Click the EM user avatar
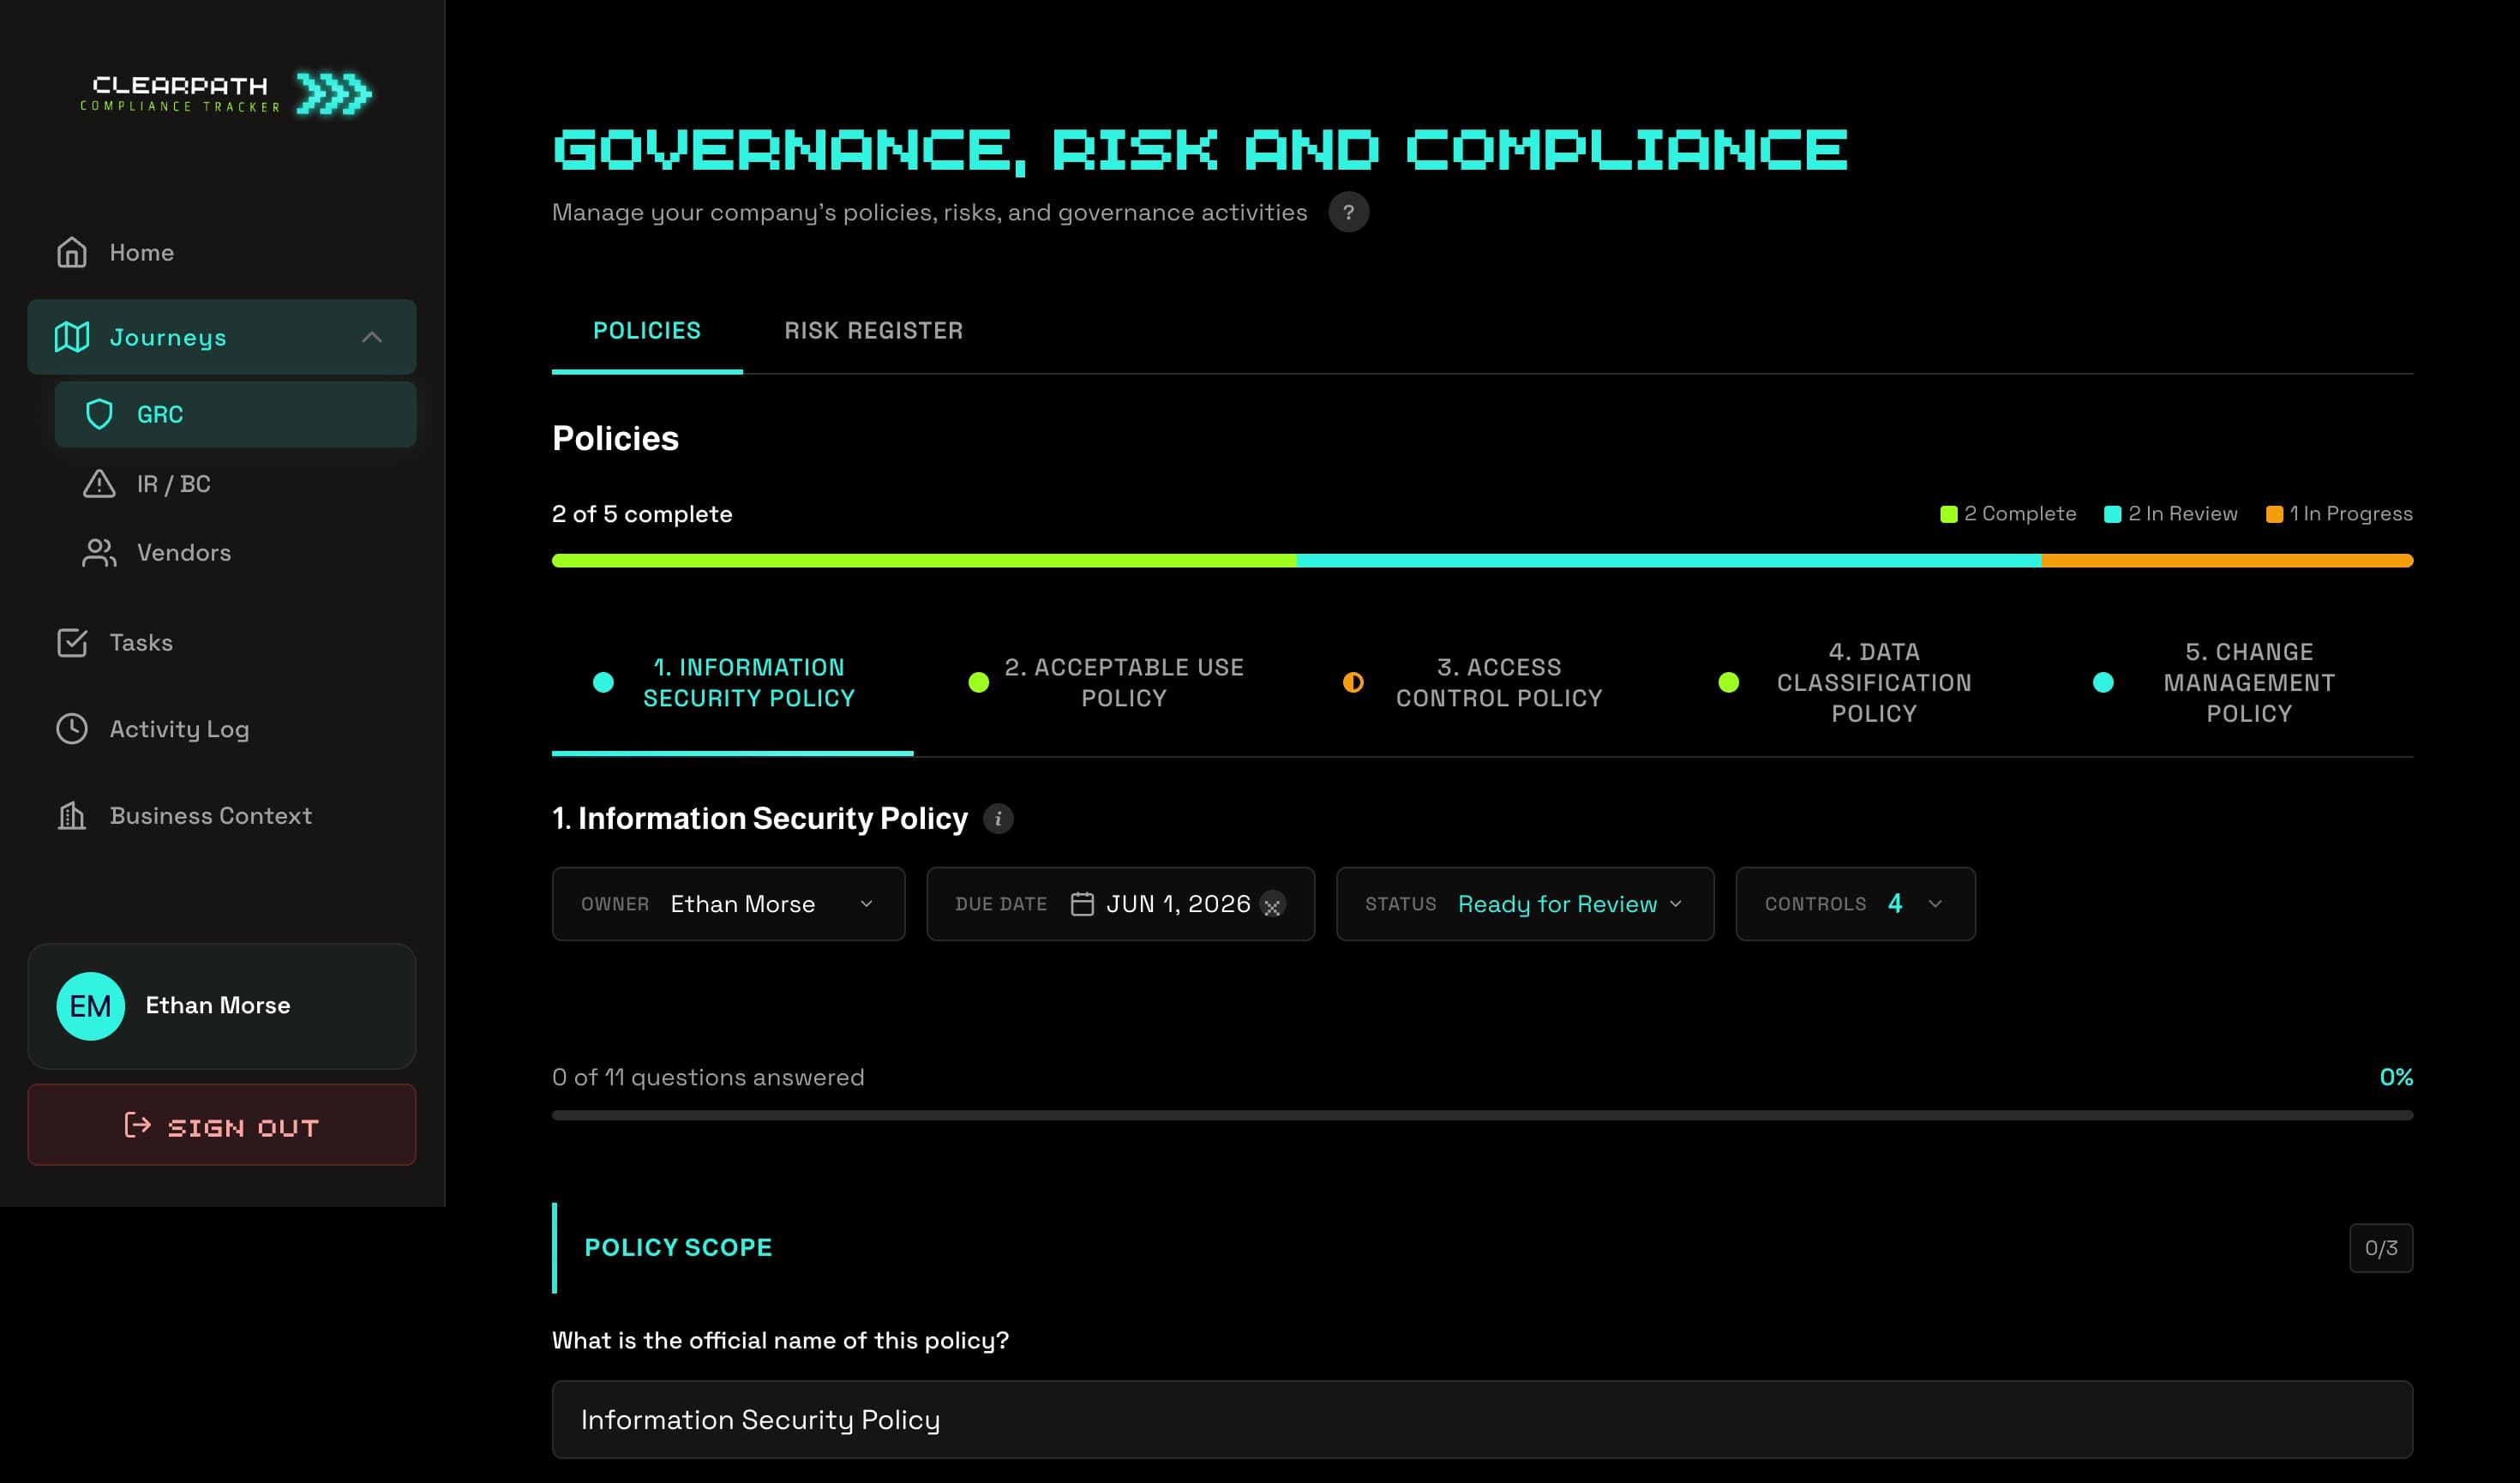Viewport: 2520px width, 1483px height. click(x=90, y=1006)
